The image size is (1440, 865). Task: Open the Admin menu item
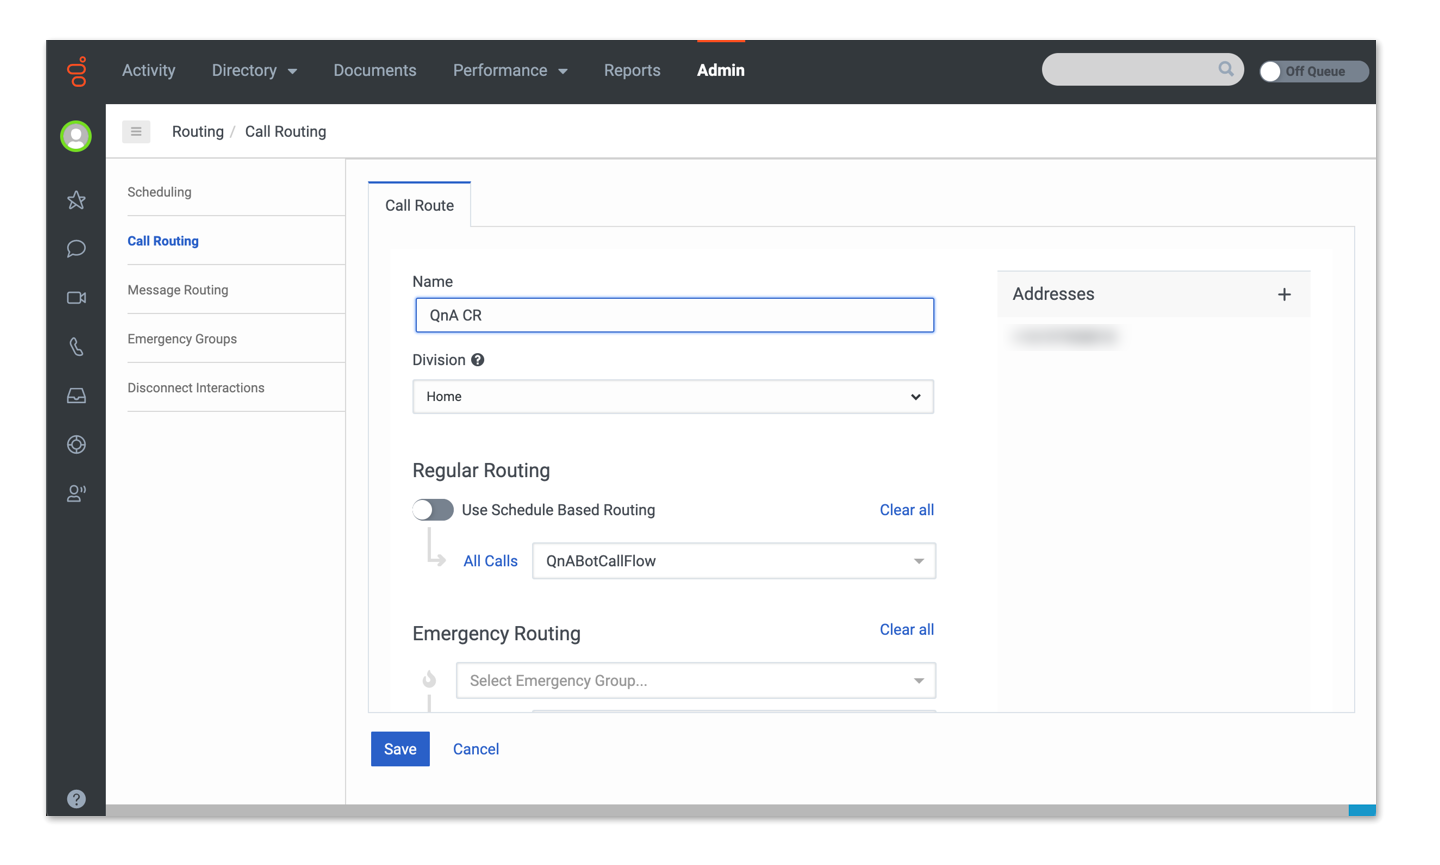pos(721,71)
